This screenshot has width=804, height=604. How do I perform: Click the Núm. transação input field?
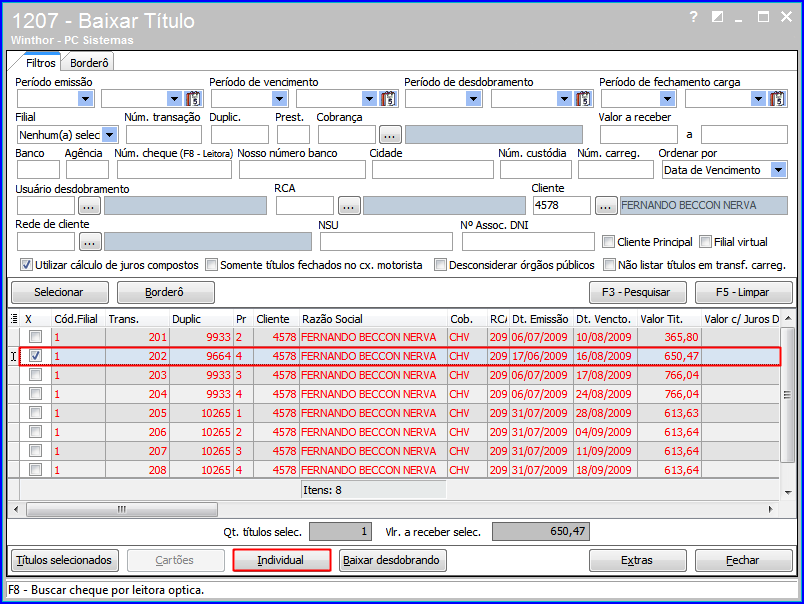164,135
